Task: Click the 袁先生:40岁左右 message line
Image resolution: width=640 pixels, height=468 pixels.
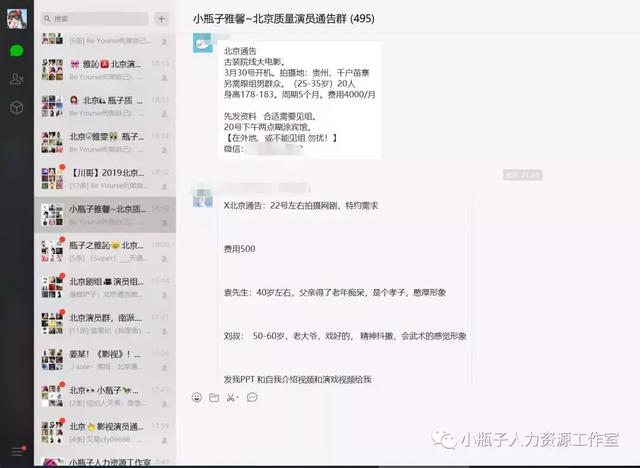Action: 335,293
